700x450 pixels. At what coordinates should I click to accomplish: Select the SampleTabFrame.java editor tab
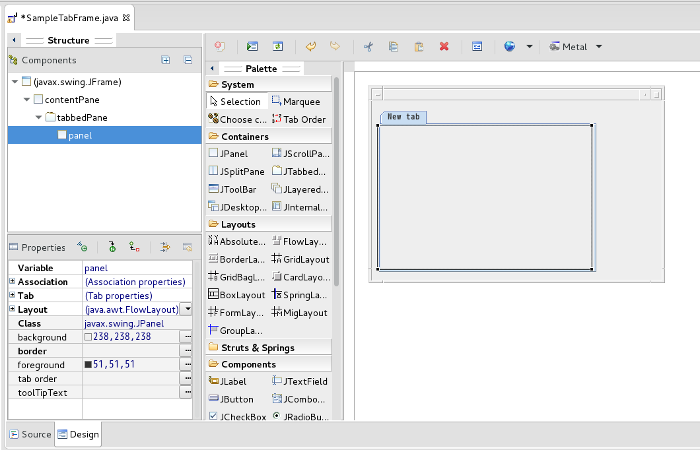point(69,18)
